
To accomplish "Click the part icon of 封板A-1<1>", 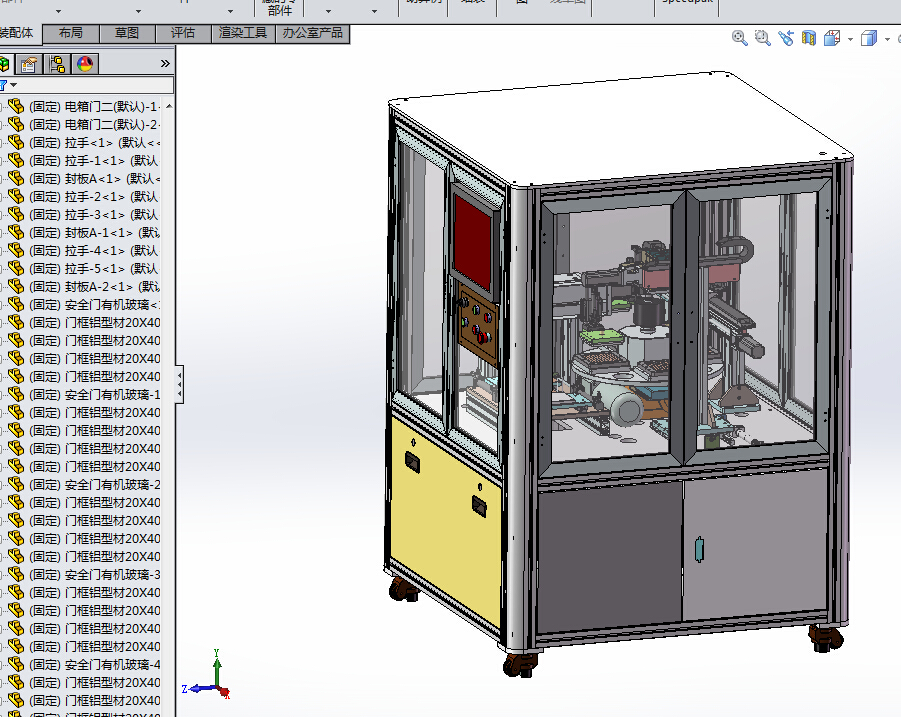I will tap(16, 232).
